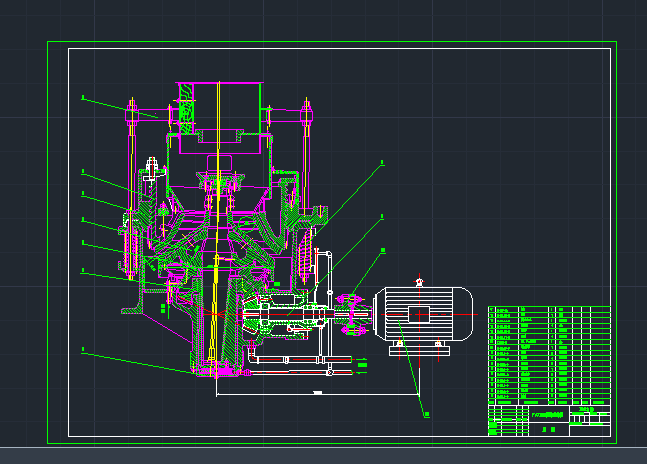Select the inner white frame top edge

(340, 48)
